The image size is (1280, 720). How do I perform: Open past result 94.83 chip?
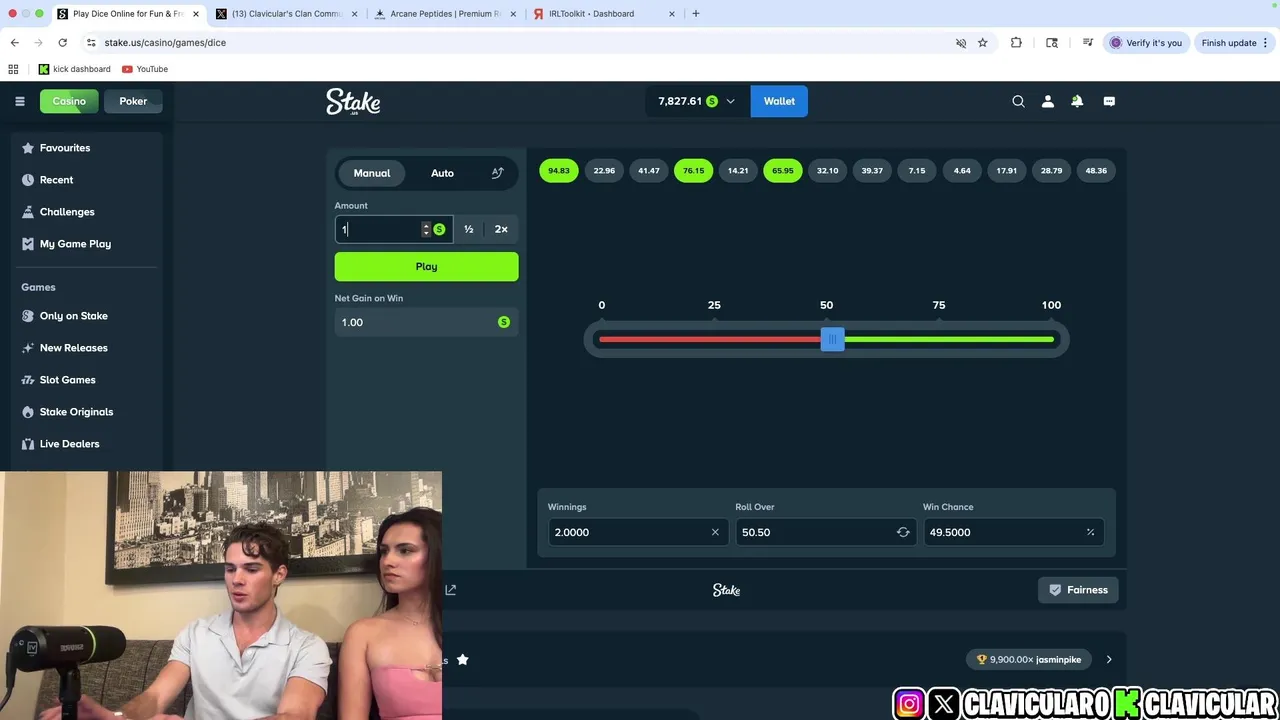click(x=559, y=171)
